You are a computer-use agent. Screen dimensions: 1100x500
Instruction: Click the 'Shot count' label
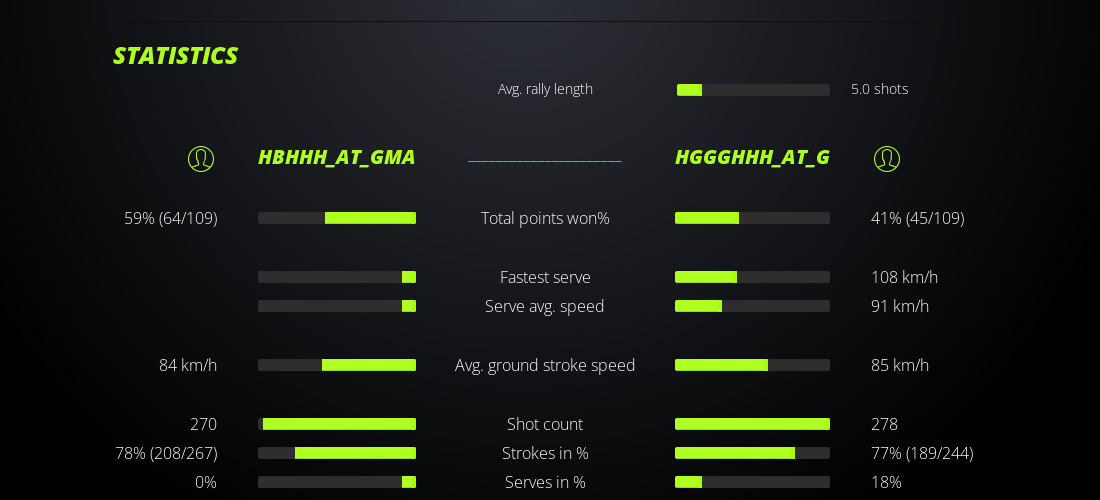click(545, 424)
